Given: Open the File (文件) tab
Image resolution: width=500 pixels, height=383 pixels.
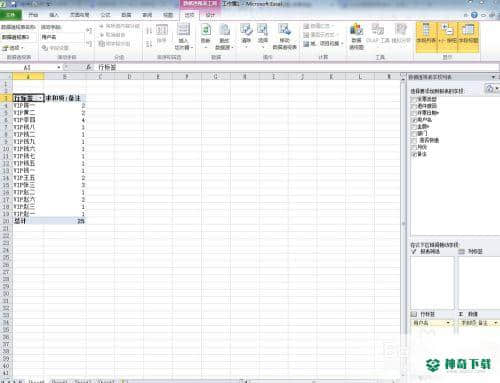Looking at the screenshot, I should 11,15.
